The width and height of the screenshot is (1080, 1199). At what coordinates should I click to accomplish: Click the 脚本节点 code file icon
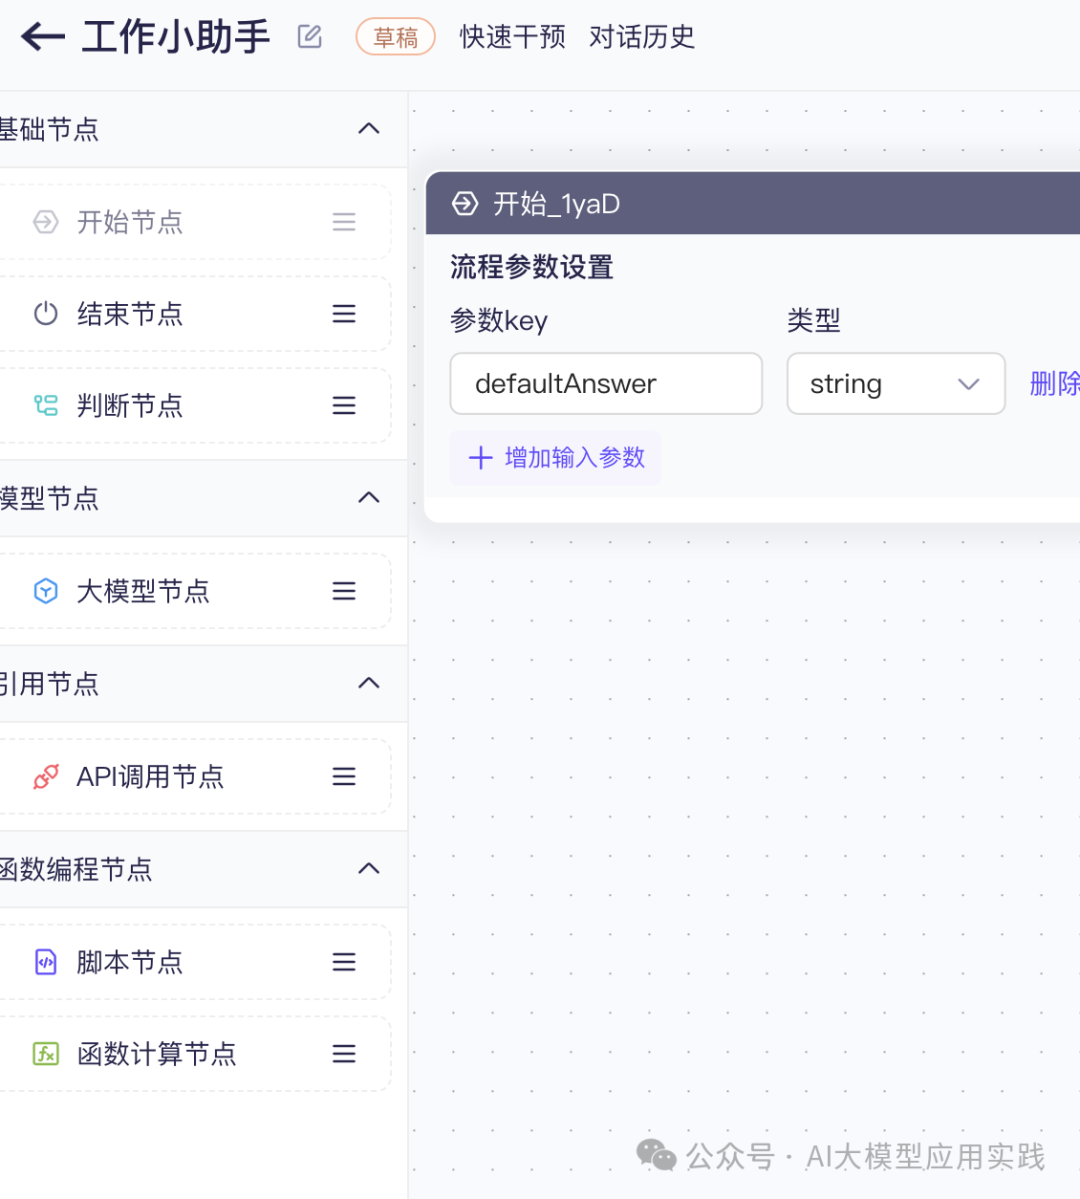click(46, 962)
